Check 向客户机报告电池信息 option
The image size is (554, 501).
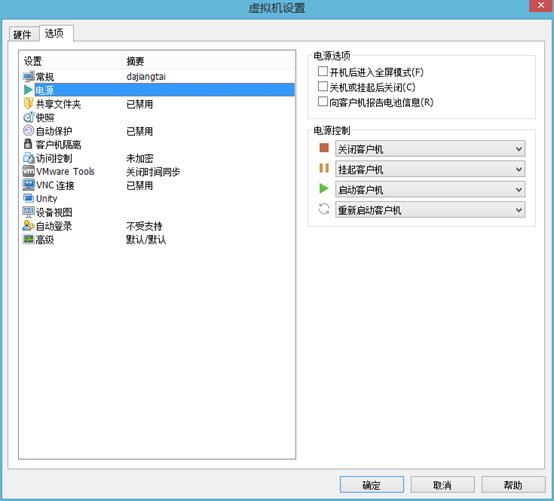[x=323, y=101]
